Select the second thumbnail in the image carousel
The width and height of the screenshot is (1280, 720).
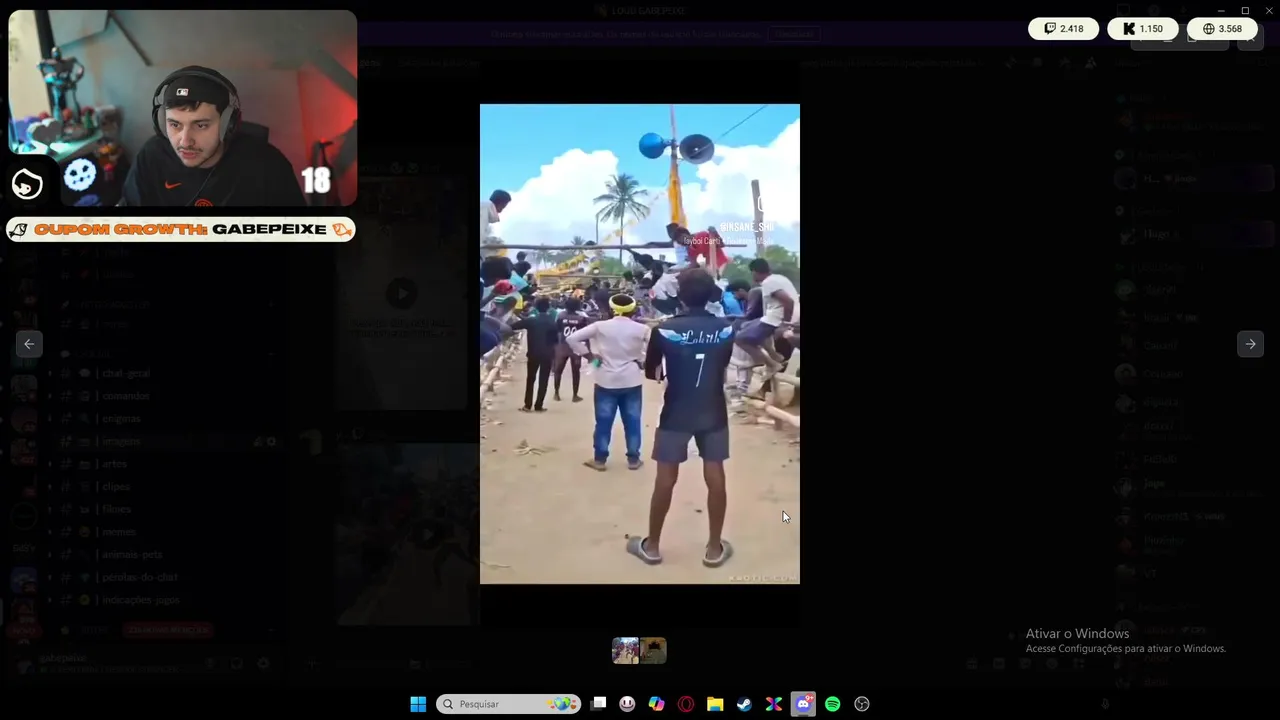point(653,651)
